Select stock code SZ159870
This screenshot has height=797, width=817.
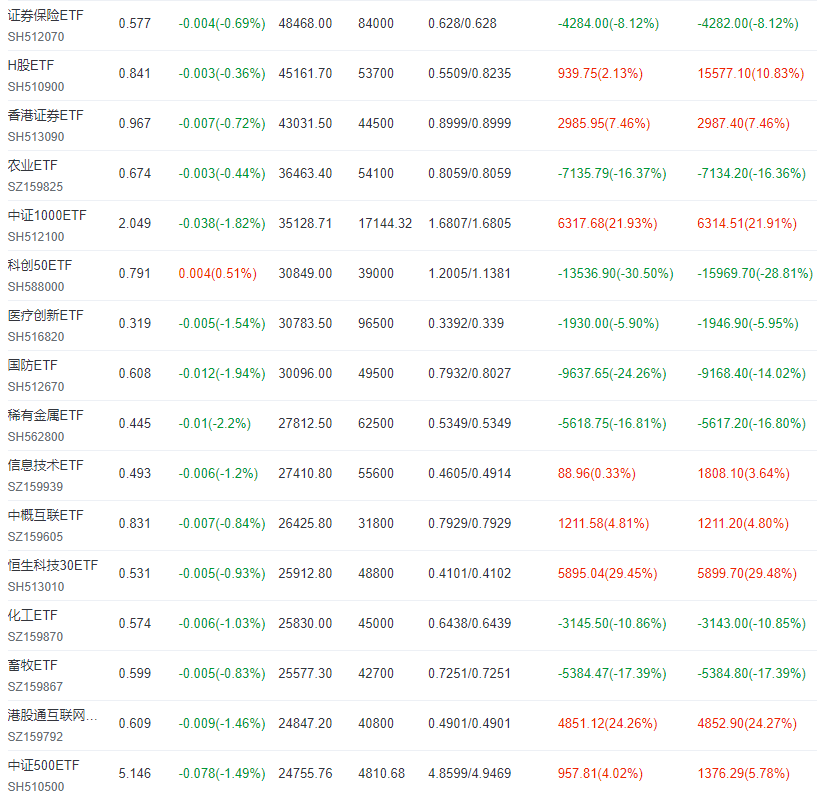[x=35, y=637]
